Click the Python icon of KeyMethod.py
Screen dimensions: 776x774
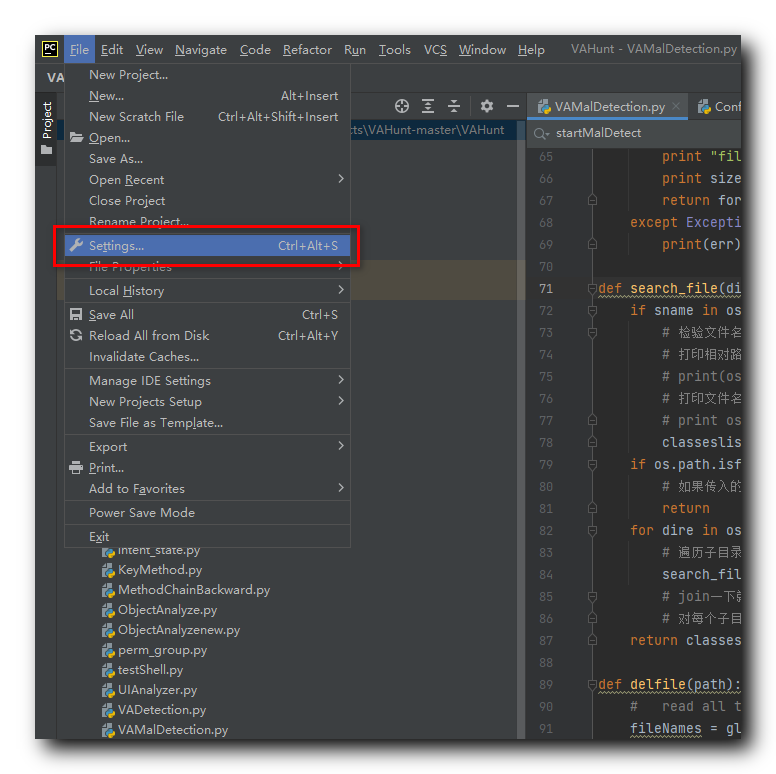pos(108,571)
